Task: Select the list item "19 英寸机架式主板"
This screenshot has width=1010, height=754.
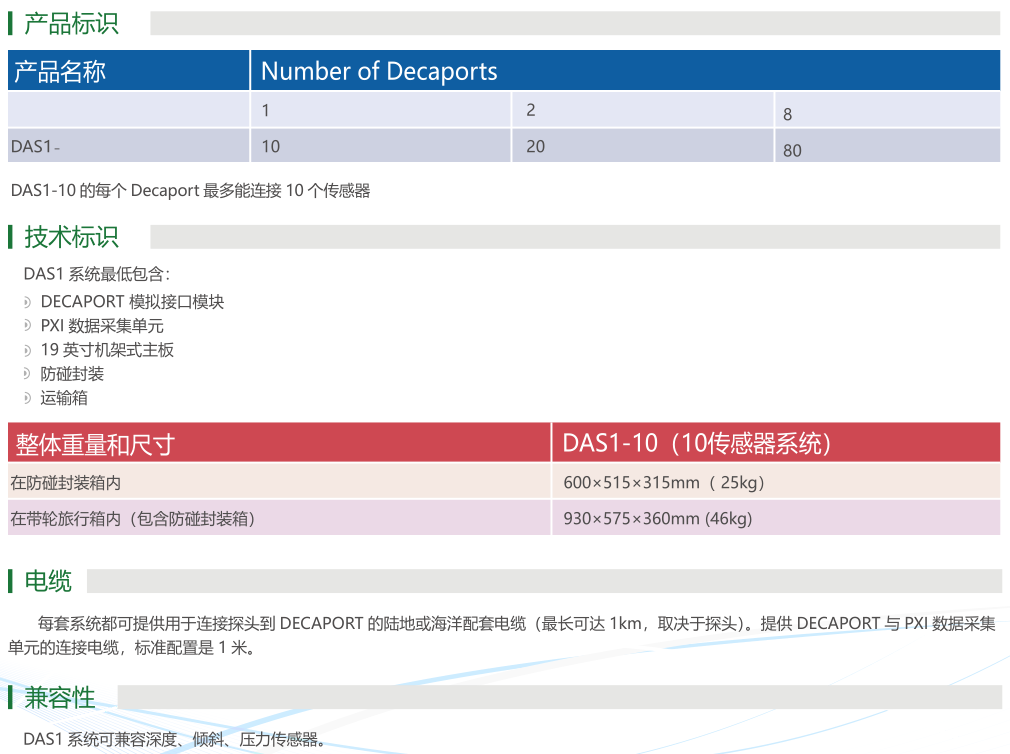Action: point(107,350)
